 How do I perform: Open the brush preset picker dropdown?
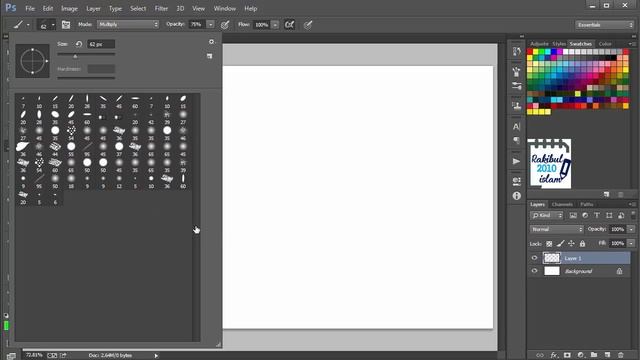[53, 25]
